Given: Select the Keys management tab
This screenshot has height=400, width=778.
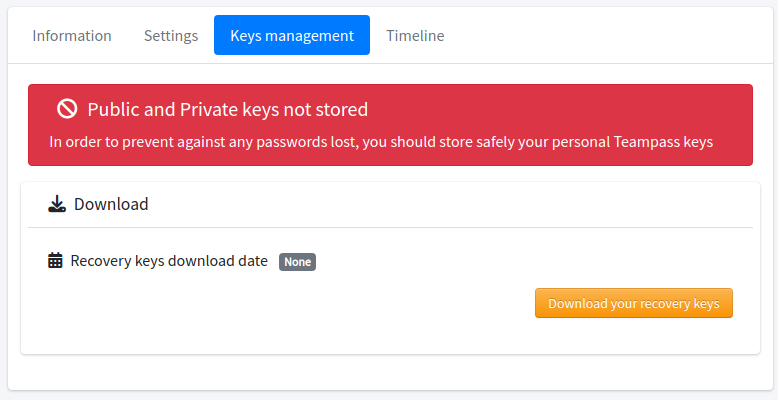Looking at the screenshot, I should click(x=292, y=35).
